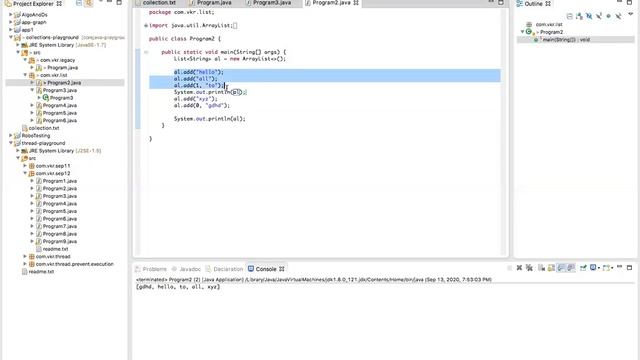Image resolution: width=640 pixels, height=360 pixels.
Task: Click Collapse All in Project Explorer
Action: click(79, 3)
